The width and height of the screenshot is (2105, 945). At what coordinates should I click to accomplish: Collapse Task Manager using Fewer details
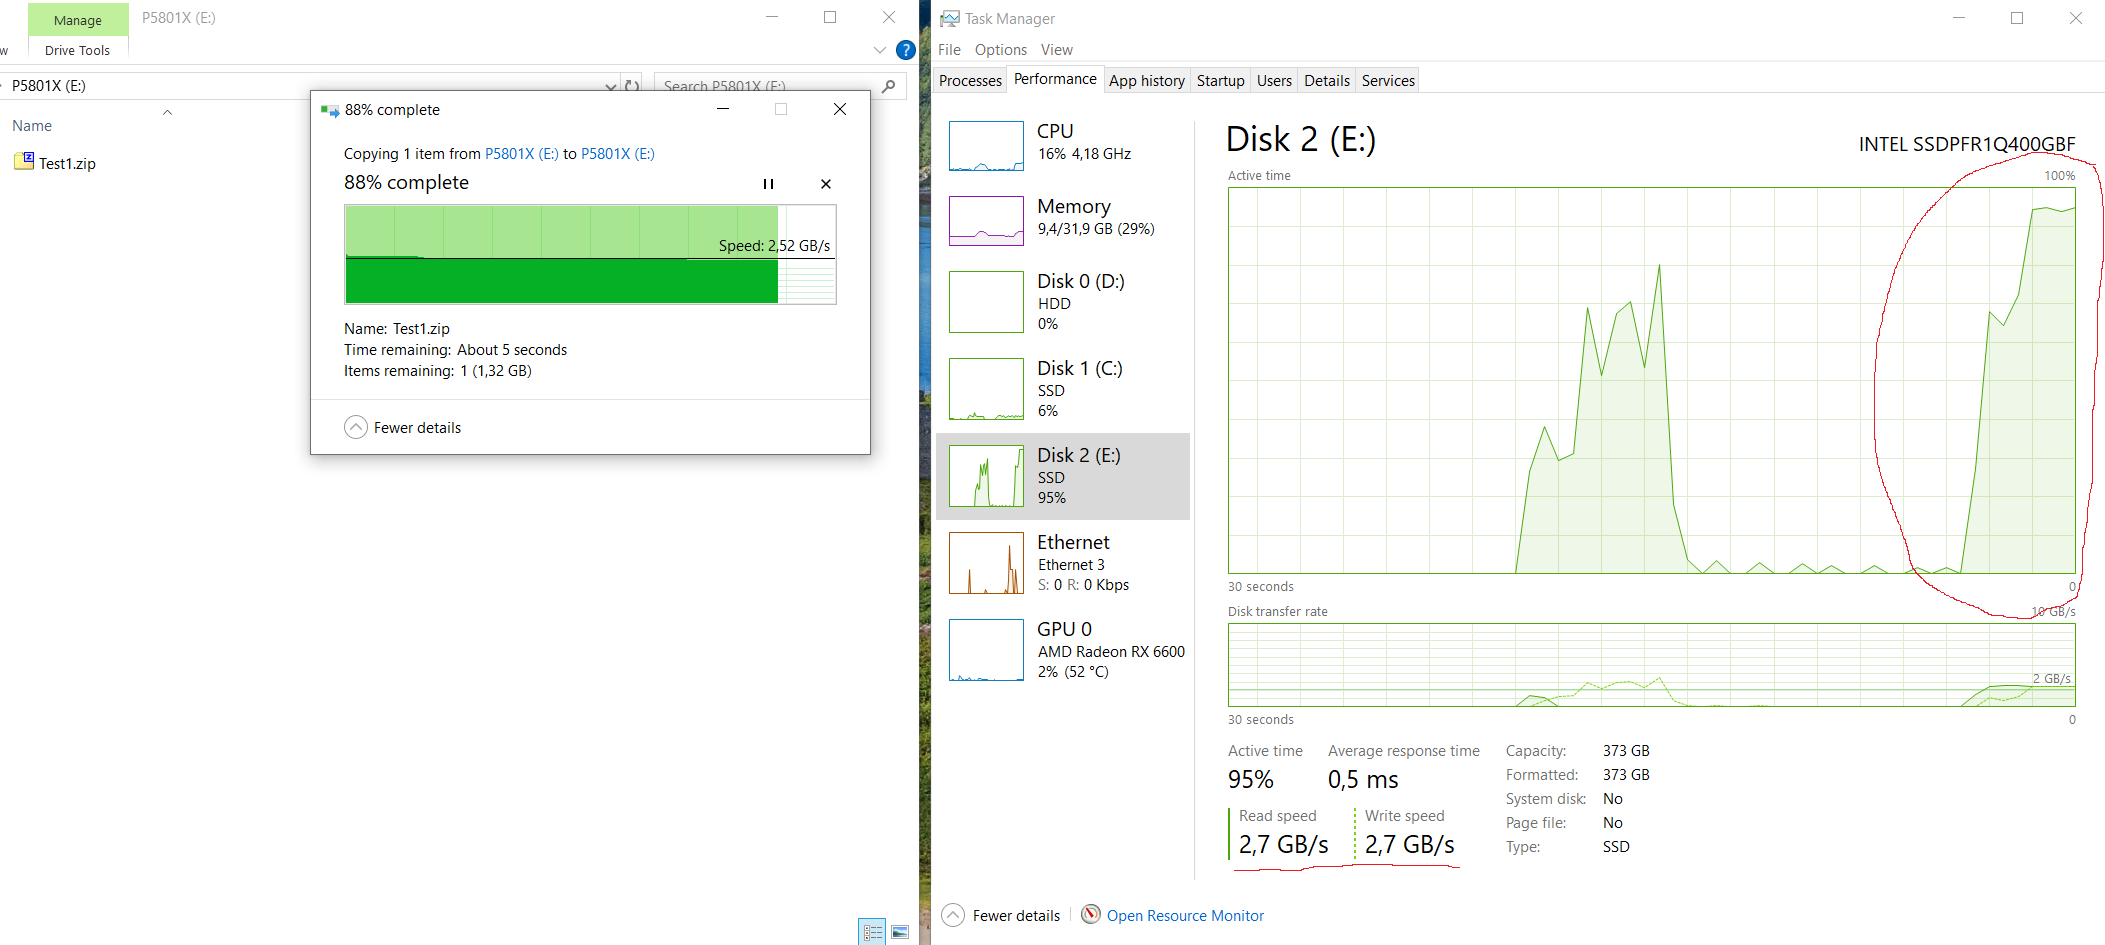coord(1001,915)
